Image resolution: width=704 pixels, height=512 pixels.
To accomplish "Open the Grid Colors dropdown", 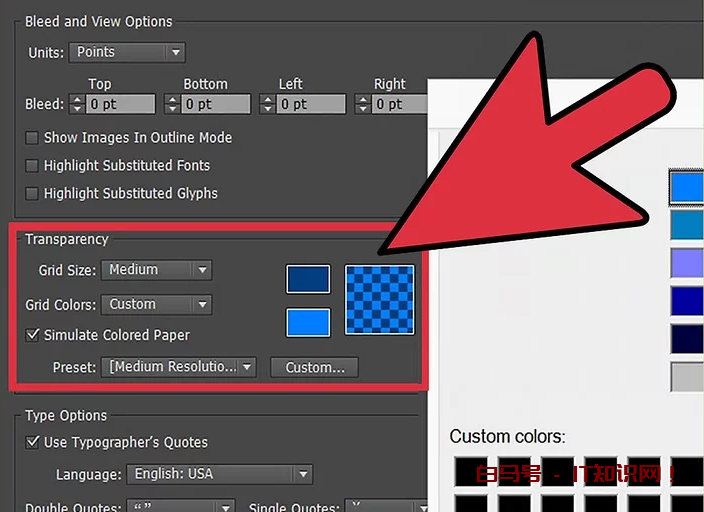I will coord(157,304).
